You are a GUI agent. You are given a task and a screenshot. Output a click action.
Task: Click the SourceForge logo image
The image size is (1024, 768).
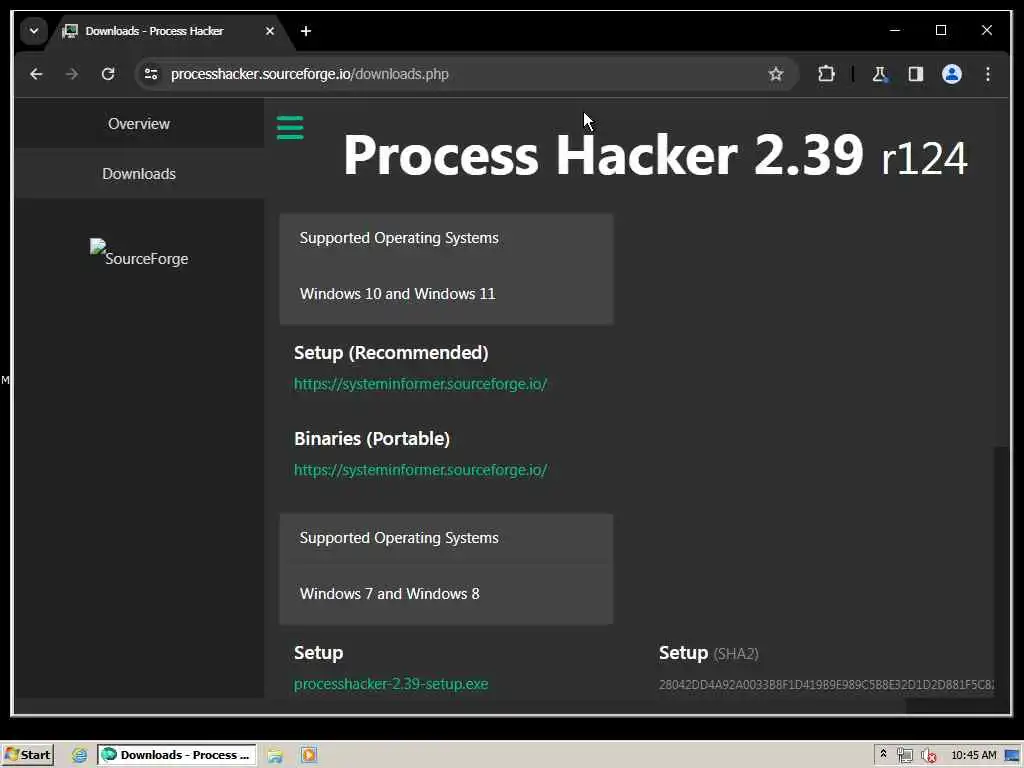pyautogui.click(x=139, y=253)
